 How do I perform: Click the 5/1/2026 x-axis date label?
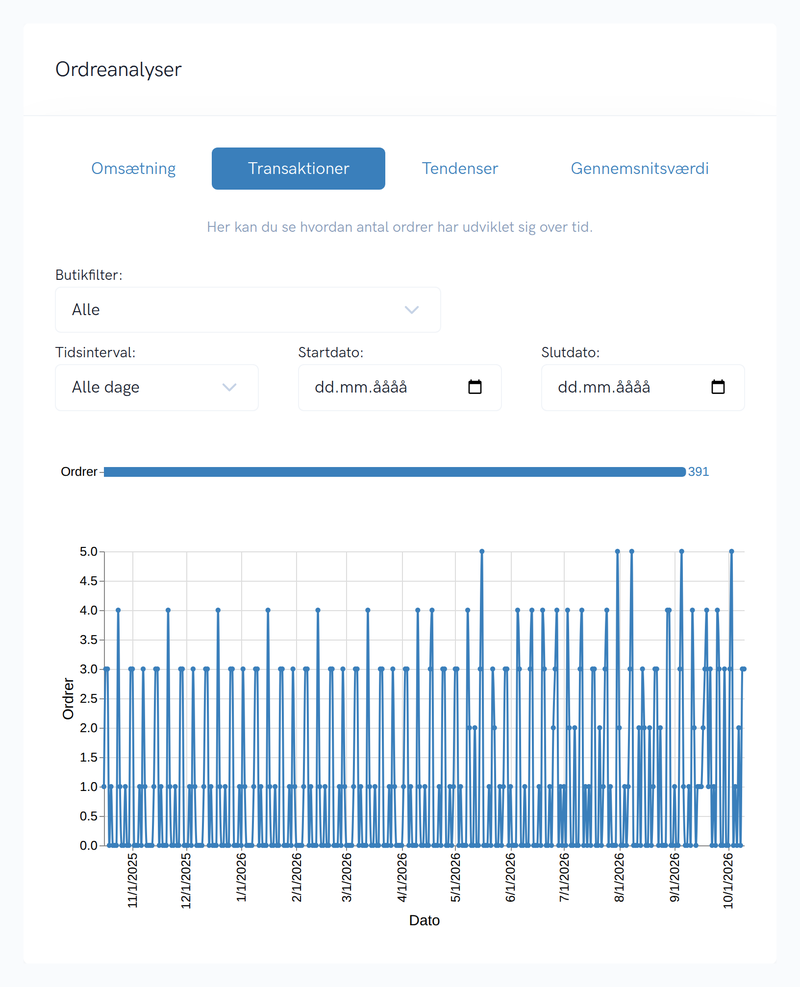point(456,877)
